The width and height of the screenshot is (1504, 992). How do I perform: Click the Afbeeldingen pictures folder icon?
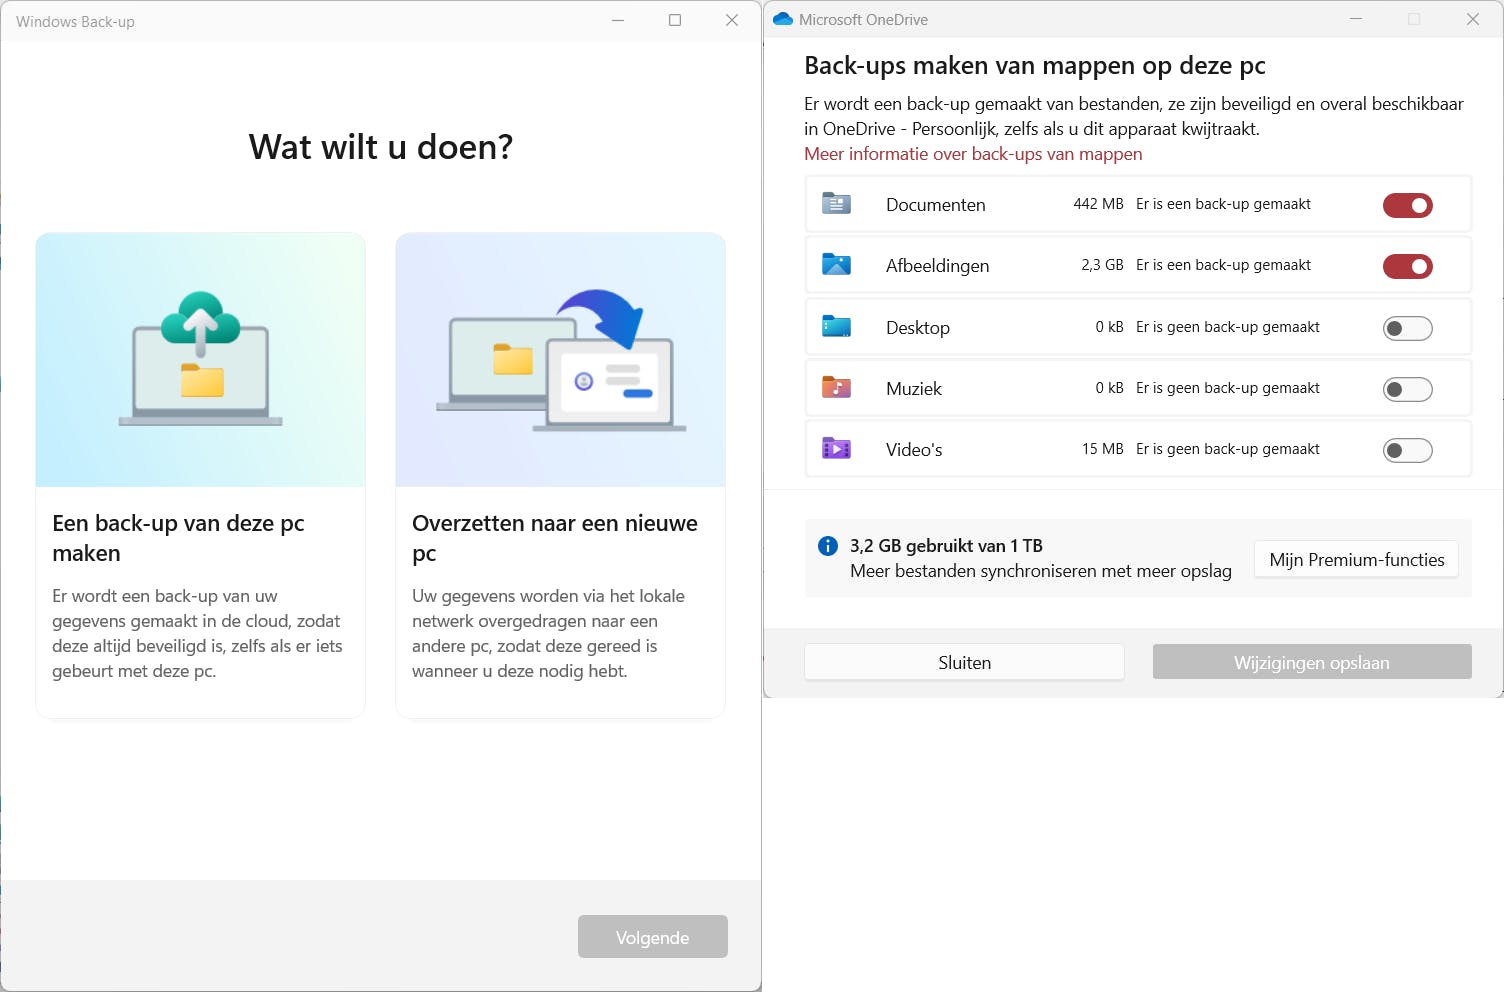(836, 265)
